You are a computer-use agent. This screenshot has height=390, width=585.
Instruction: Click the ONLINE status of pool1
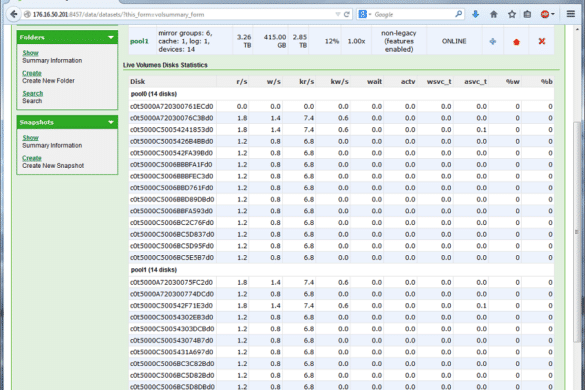pos(454,41)
